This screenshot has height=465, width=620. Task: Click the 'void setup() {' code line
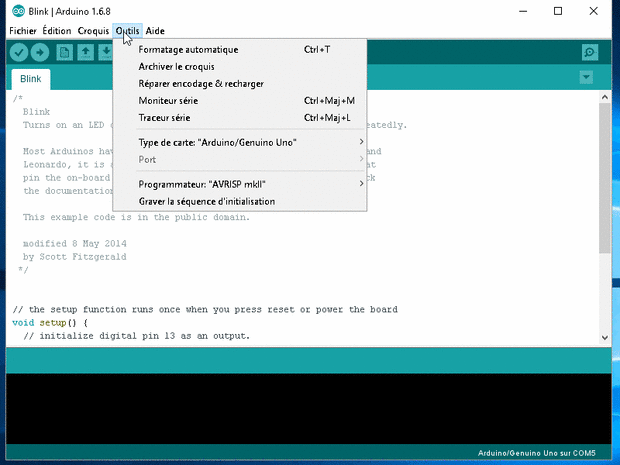50,323
